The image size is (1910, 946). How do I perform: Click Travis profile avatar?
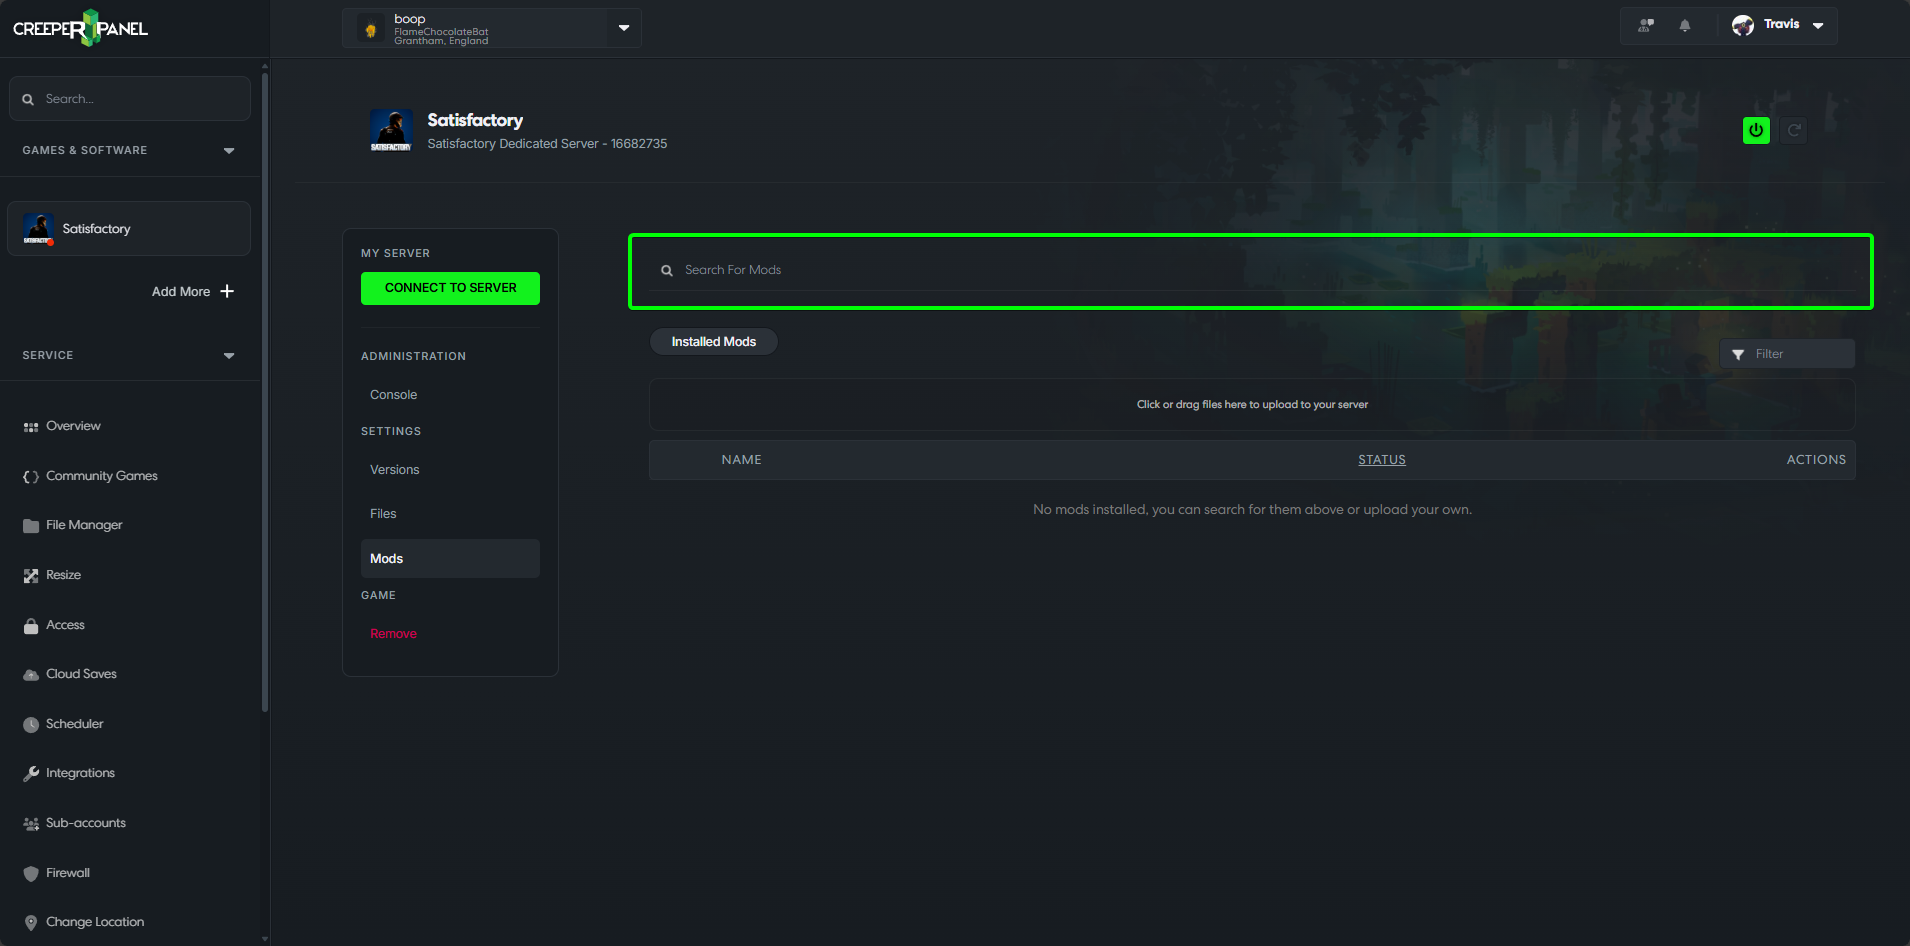point(1743,26)
